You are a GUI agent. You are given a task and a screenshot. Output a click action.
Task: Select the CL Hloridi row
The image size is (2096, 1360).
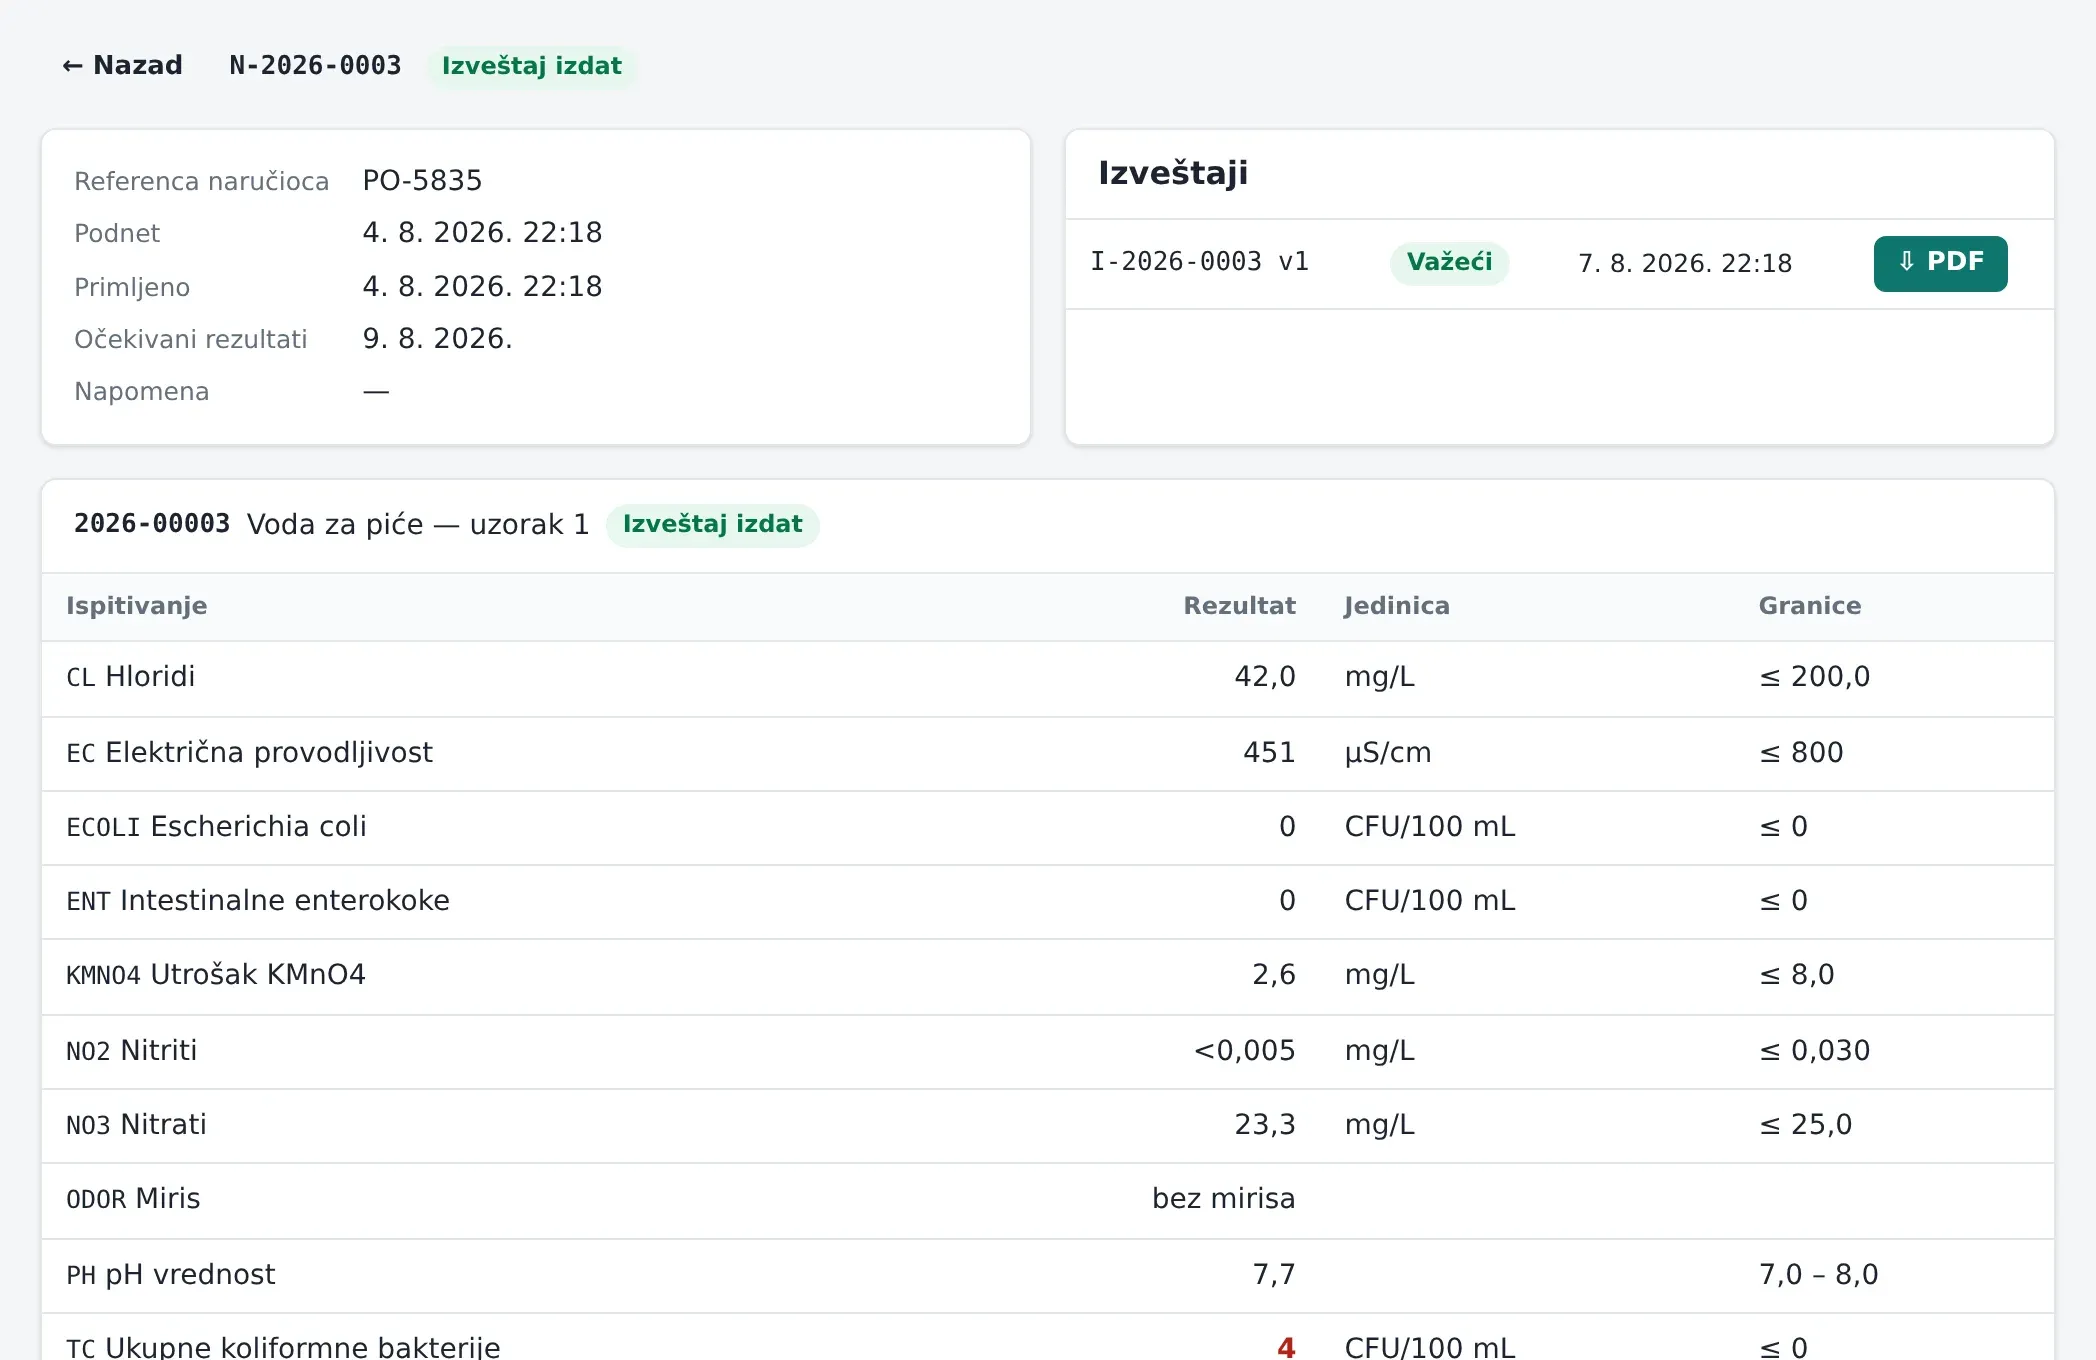coord(1048,678)
